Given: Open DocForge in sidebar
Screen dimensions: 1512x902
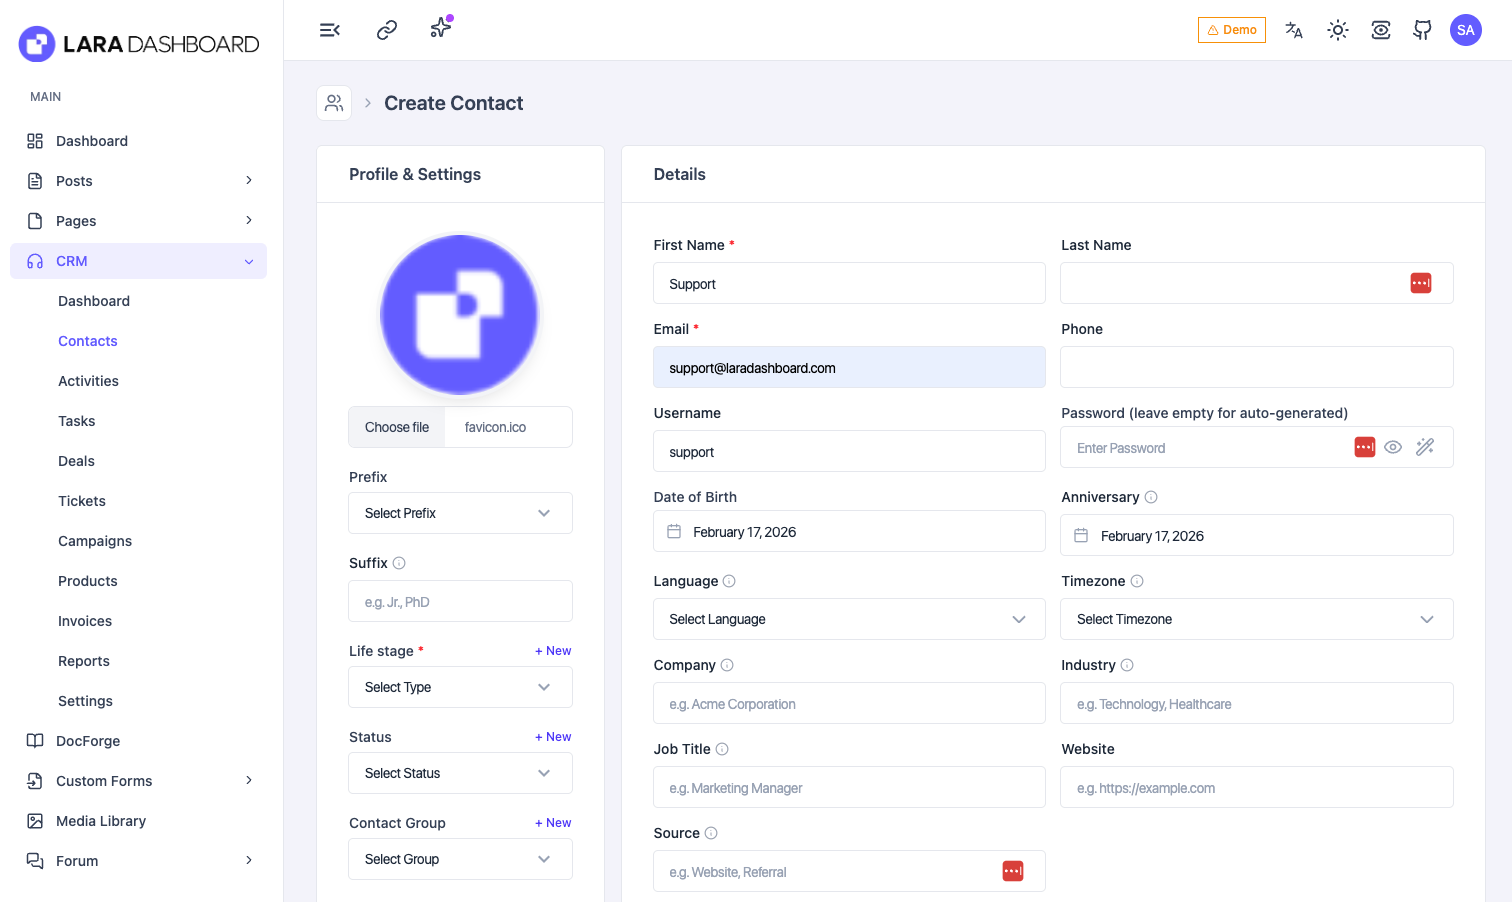Looking at the screenshot, I should coord(138,741).
